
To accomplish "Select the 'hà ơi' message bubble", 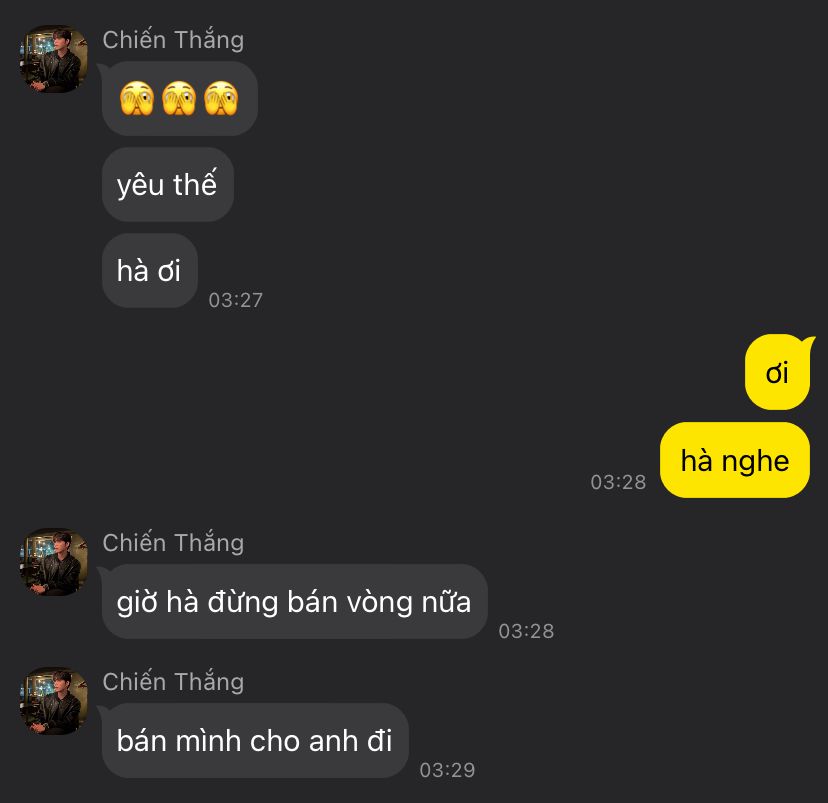I will pyautogui.click(x=149, y=270).
